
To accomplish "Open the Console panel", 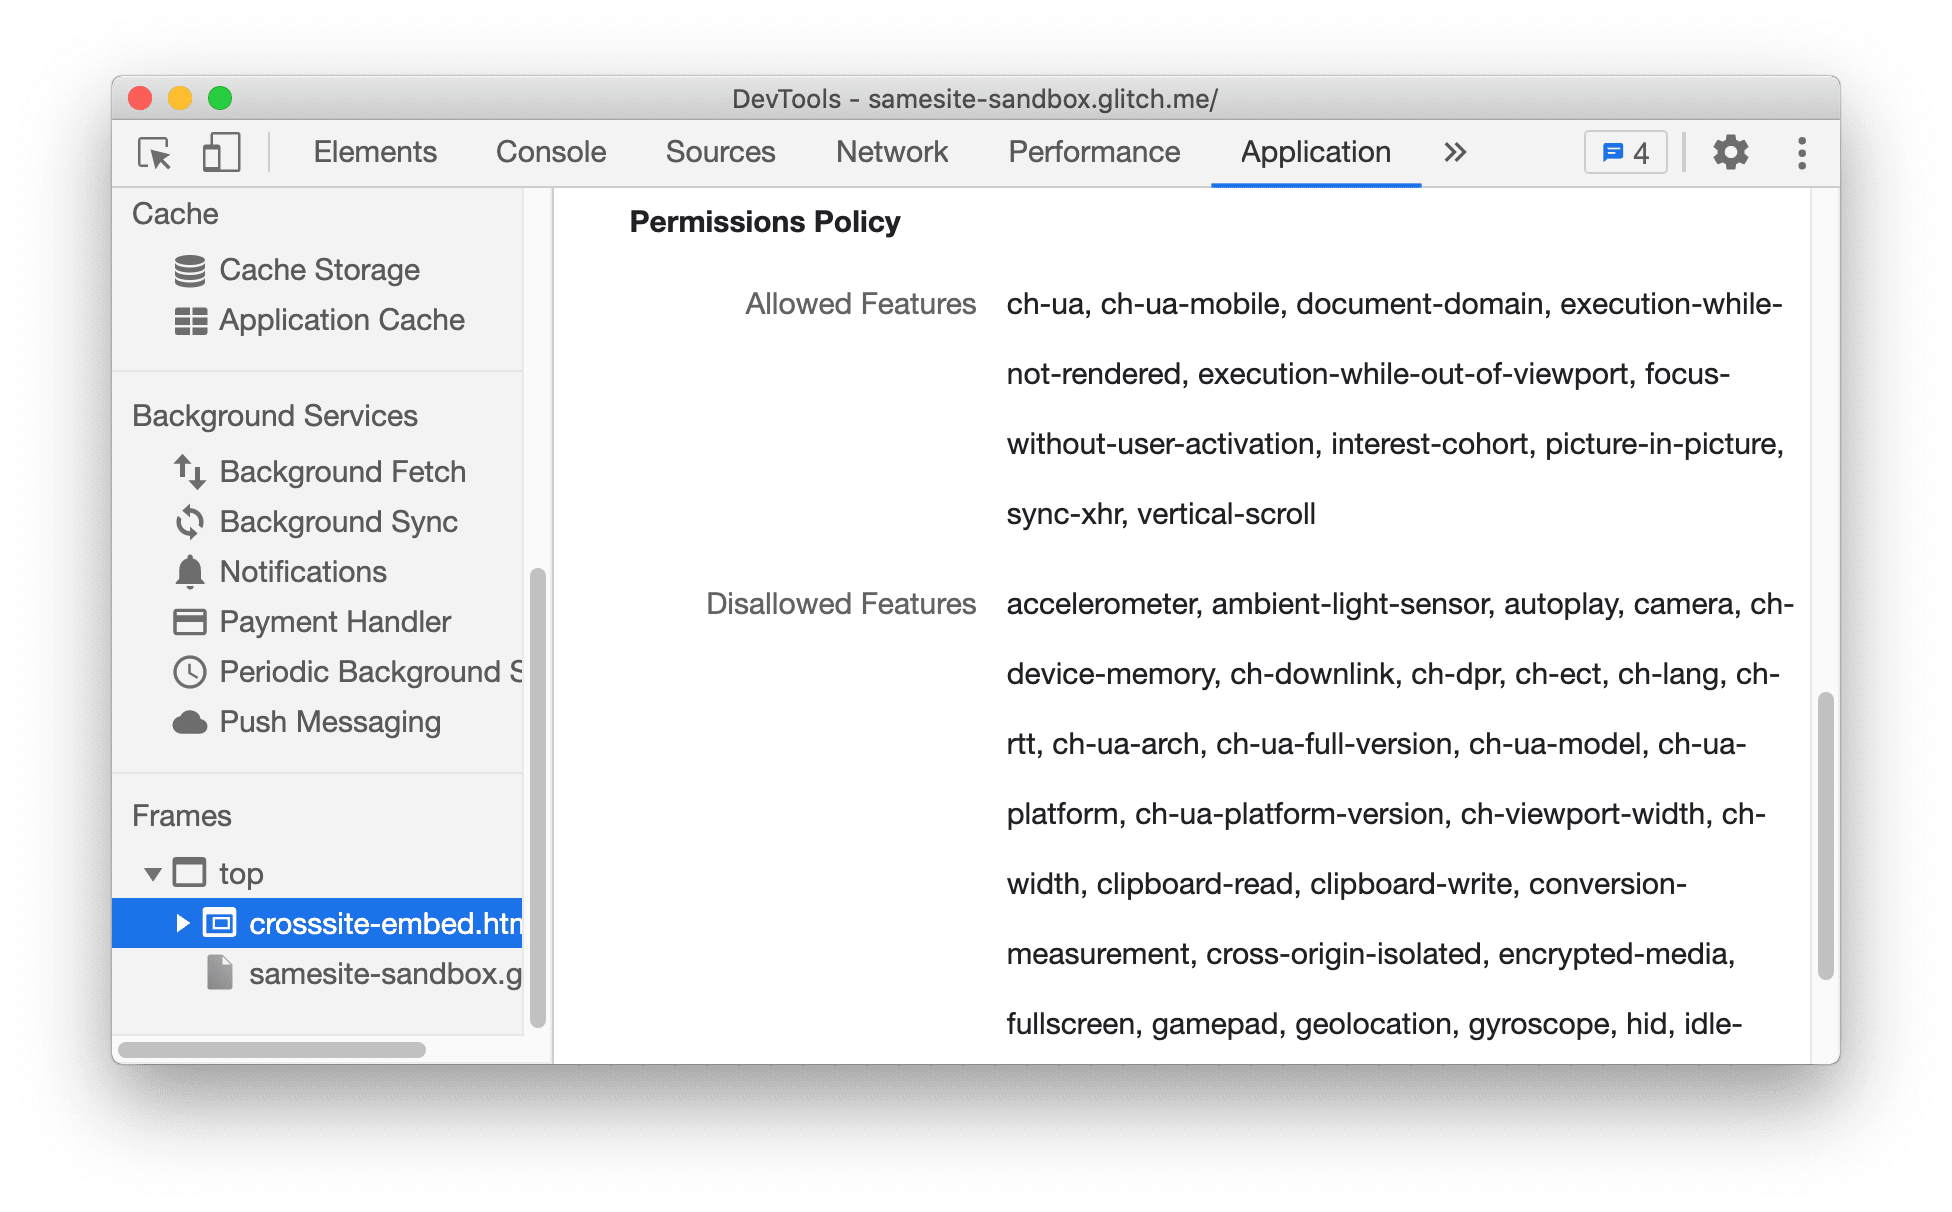I will tap(550, 152).
